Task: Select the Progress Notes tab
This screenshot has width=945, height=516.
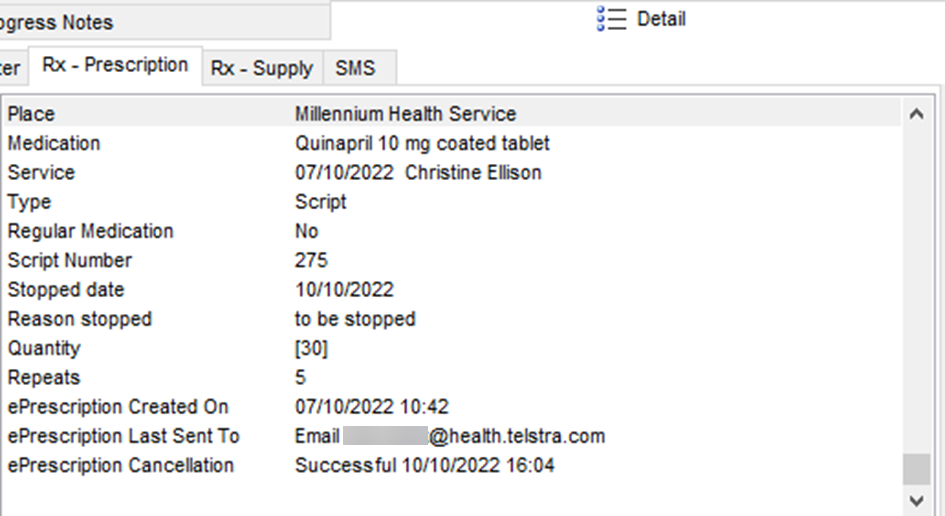Action: click(163, 22)
